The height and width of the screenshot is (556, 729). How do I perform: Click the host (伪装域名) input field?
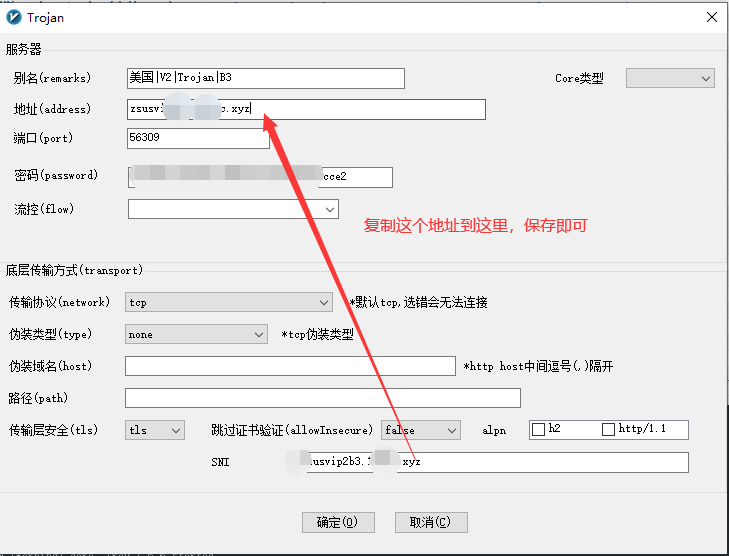coord(290,366)
